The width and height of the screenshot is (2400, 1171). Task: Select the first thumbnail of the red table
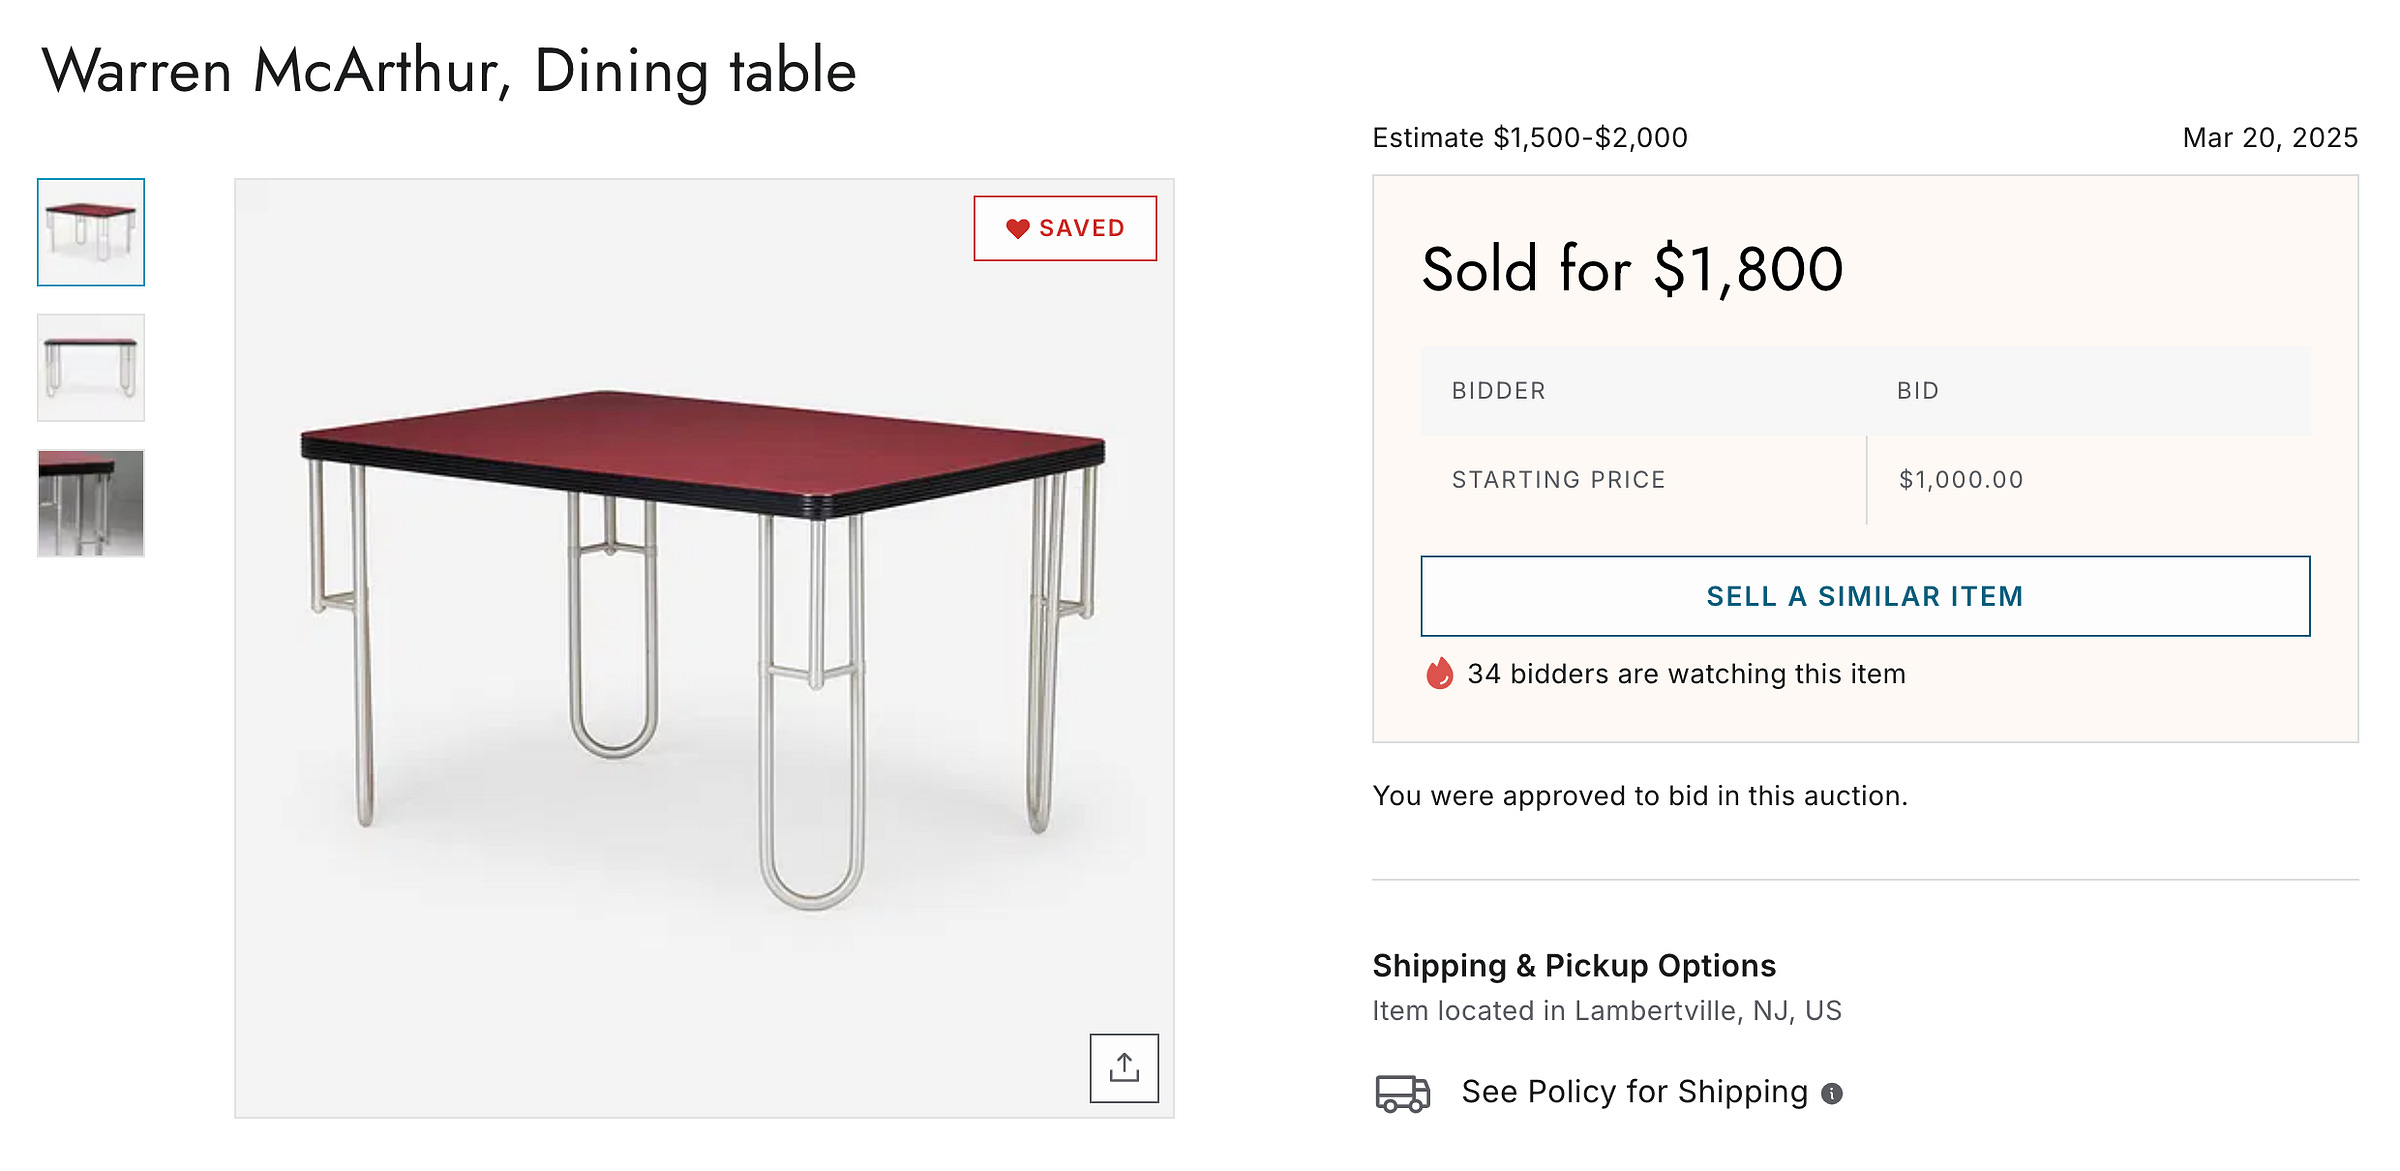pyautogui.click(x=91, y=232)
